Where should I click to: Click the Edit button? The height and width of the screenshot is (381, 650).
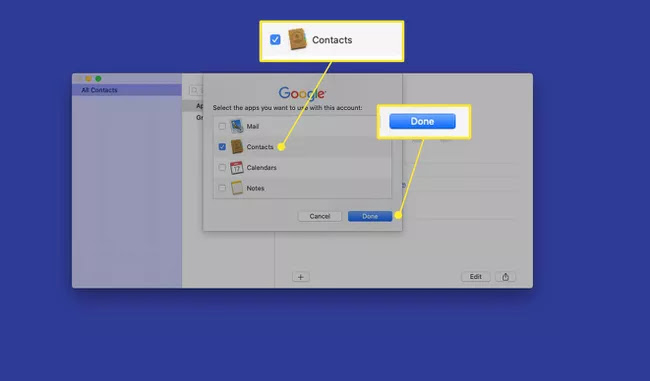point(475,277)
